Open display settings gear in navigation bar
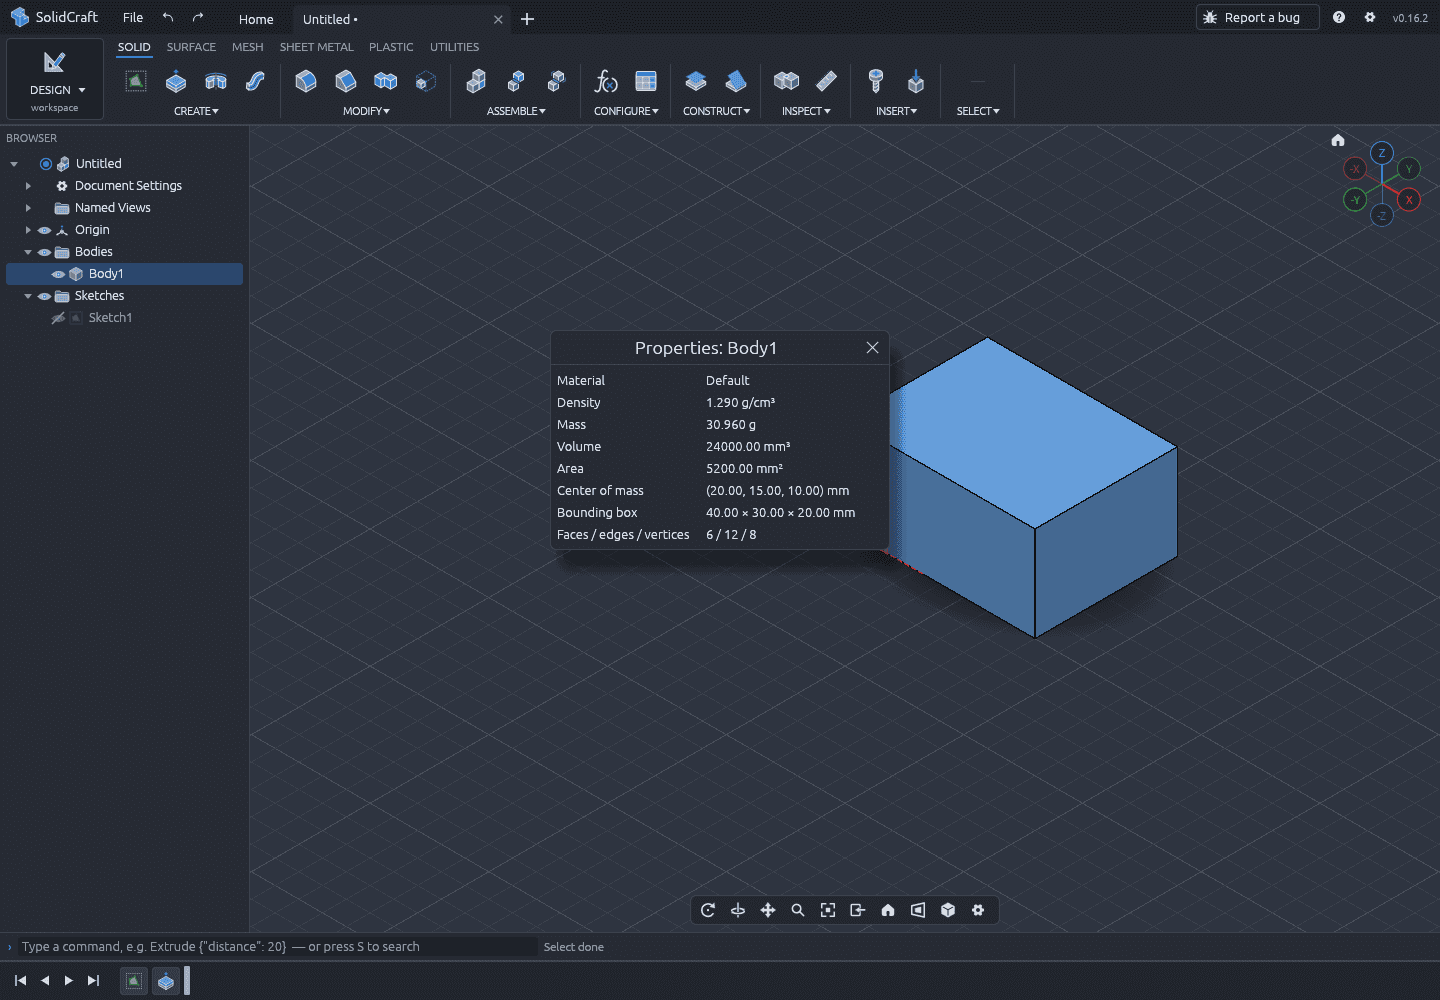 click(978, 910)
